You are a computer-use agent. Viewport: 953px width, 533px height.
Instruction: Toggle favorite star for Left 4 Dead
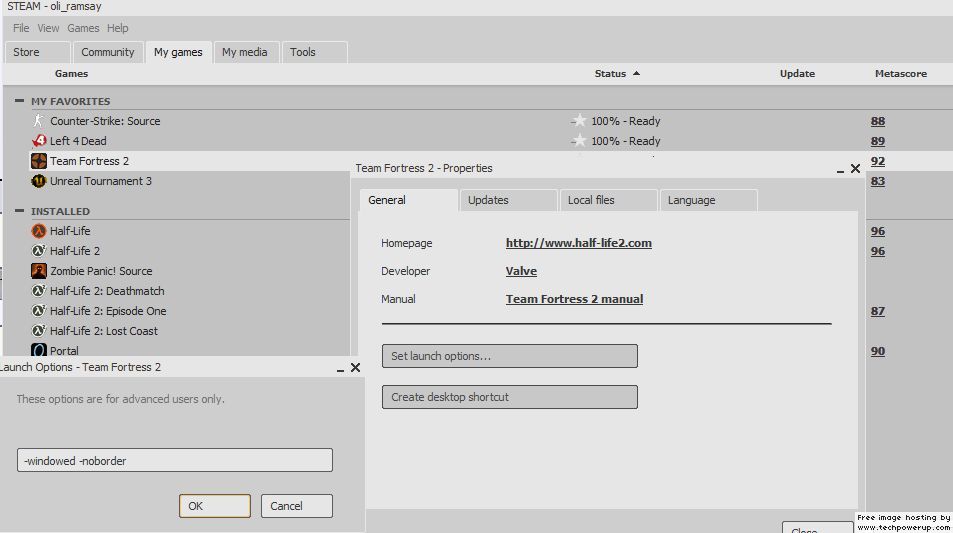point(579,141)
